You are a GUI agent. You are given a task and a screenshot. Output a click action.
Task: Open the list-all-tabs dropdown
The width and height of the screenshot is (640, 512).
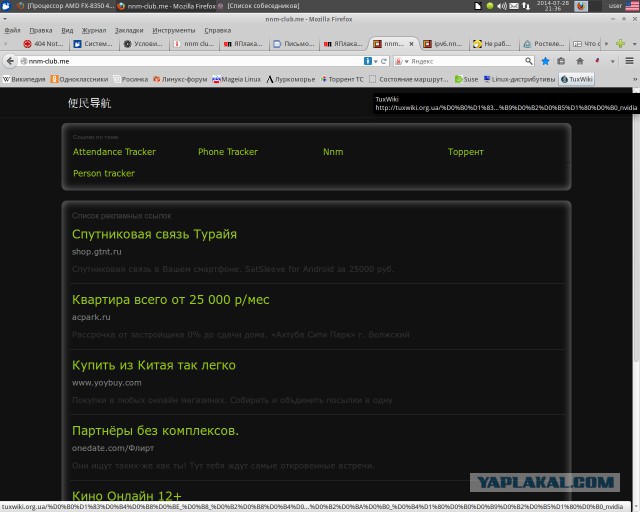[x=634, y=44]
